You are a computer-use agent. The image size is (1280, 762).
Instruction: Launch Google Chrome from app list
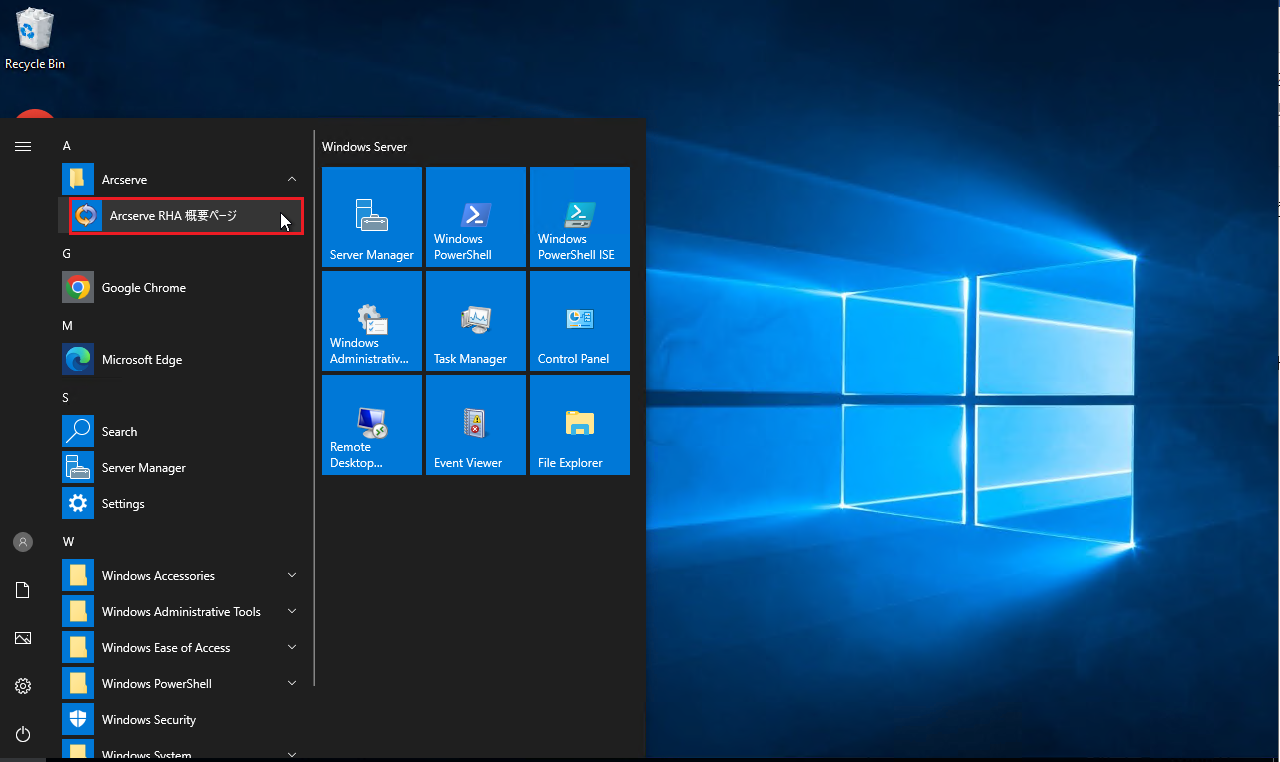pyautogui.click(x=143, y=288)
